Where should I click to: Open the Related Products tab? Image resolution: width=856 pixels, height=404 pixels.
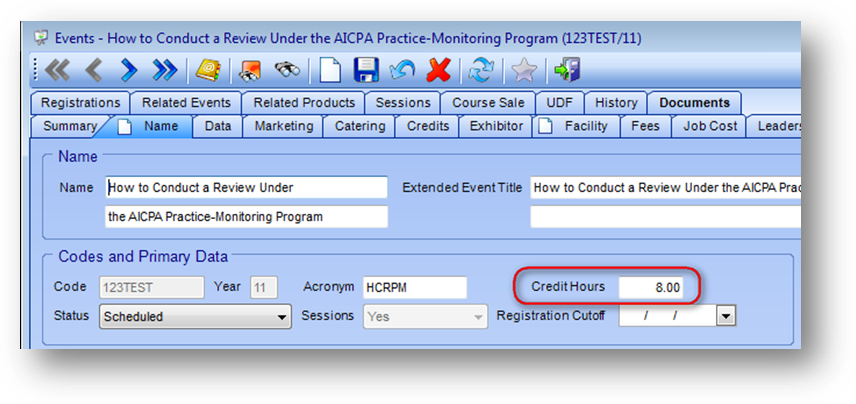304,103
